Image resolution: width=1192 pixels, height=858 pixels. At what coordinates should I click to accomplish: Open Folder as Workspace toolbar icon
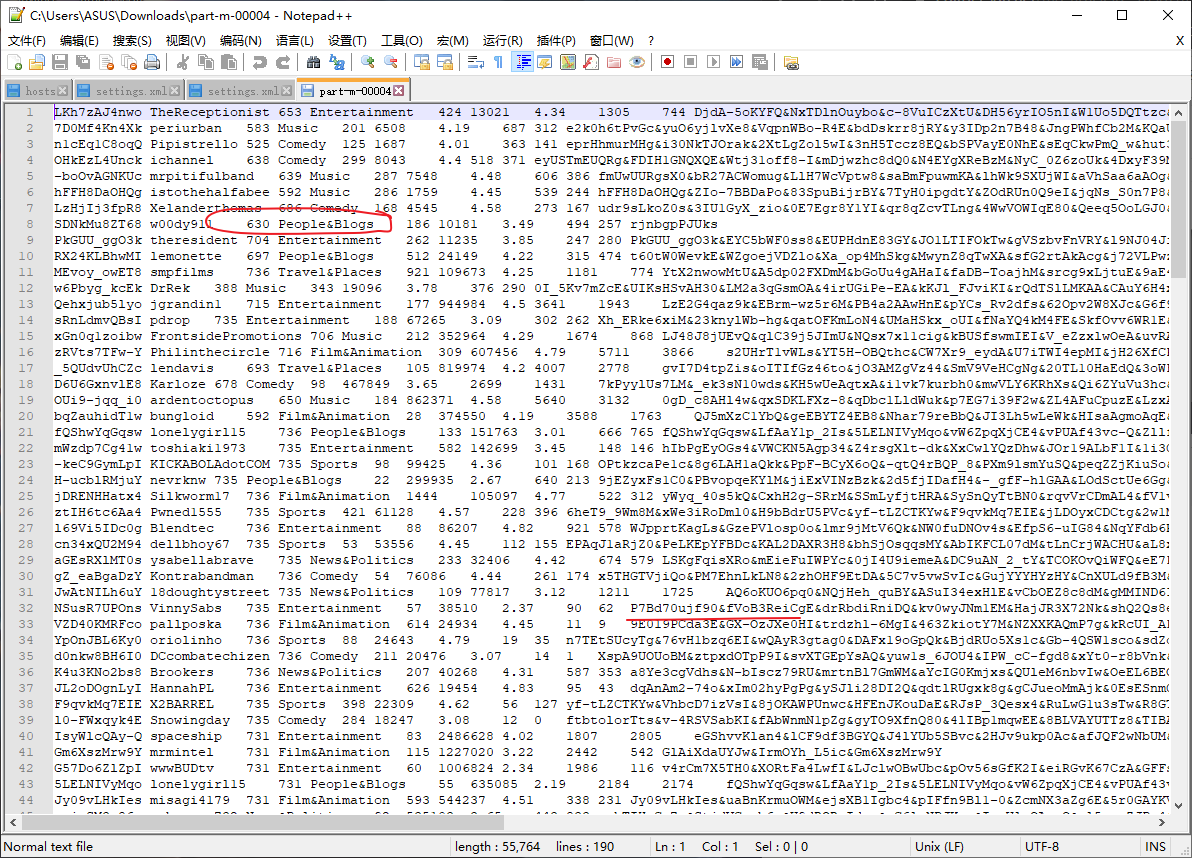click(614, 62)
